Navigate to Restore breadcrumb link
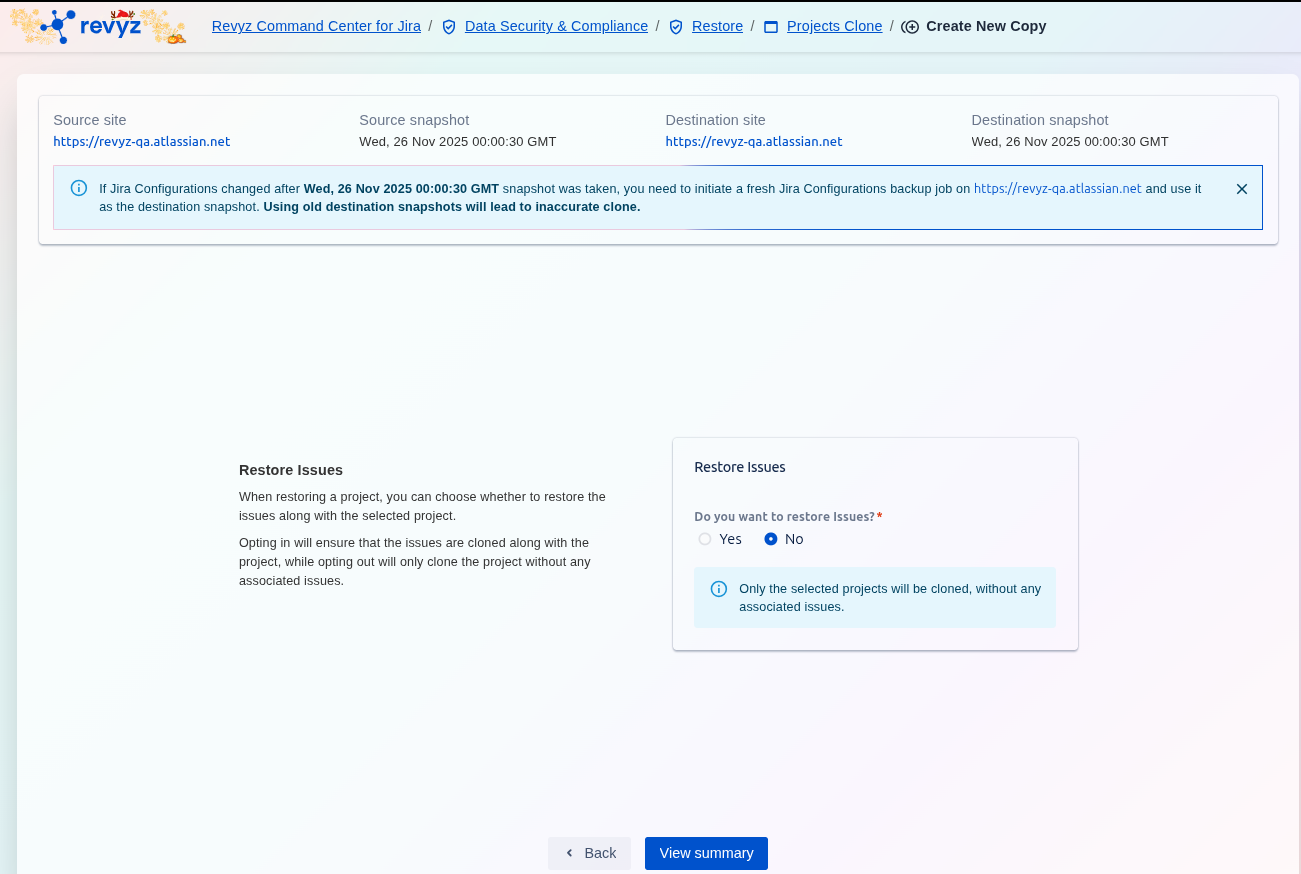The width and height of the screenshot is (1301, 874). click(717, 26)
